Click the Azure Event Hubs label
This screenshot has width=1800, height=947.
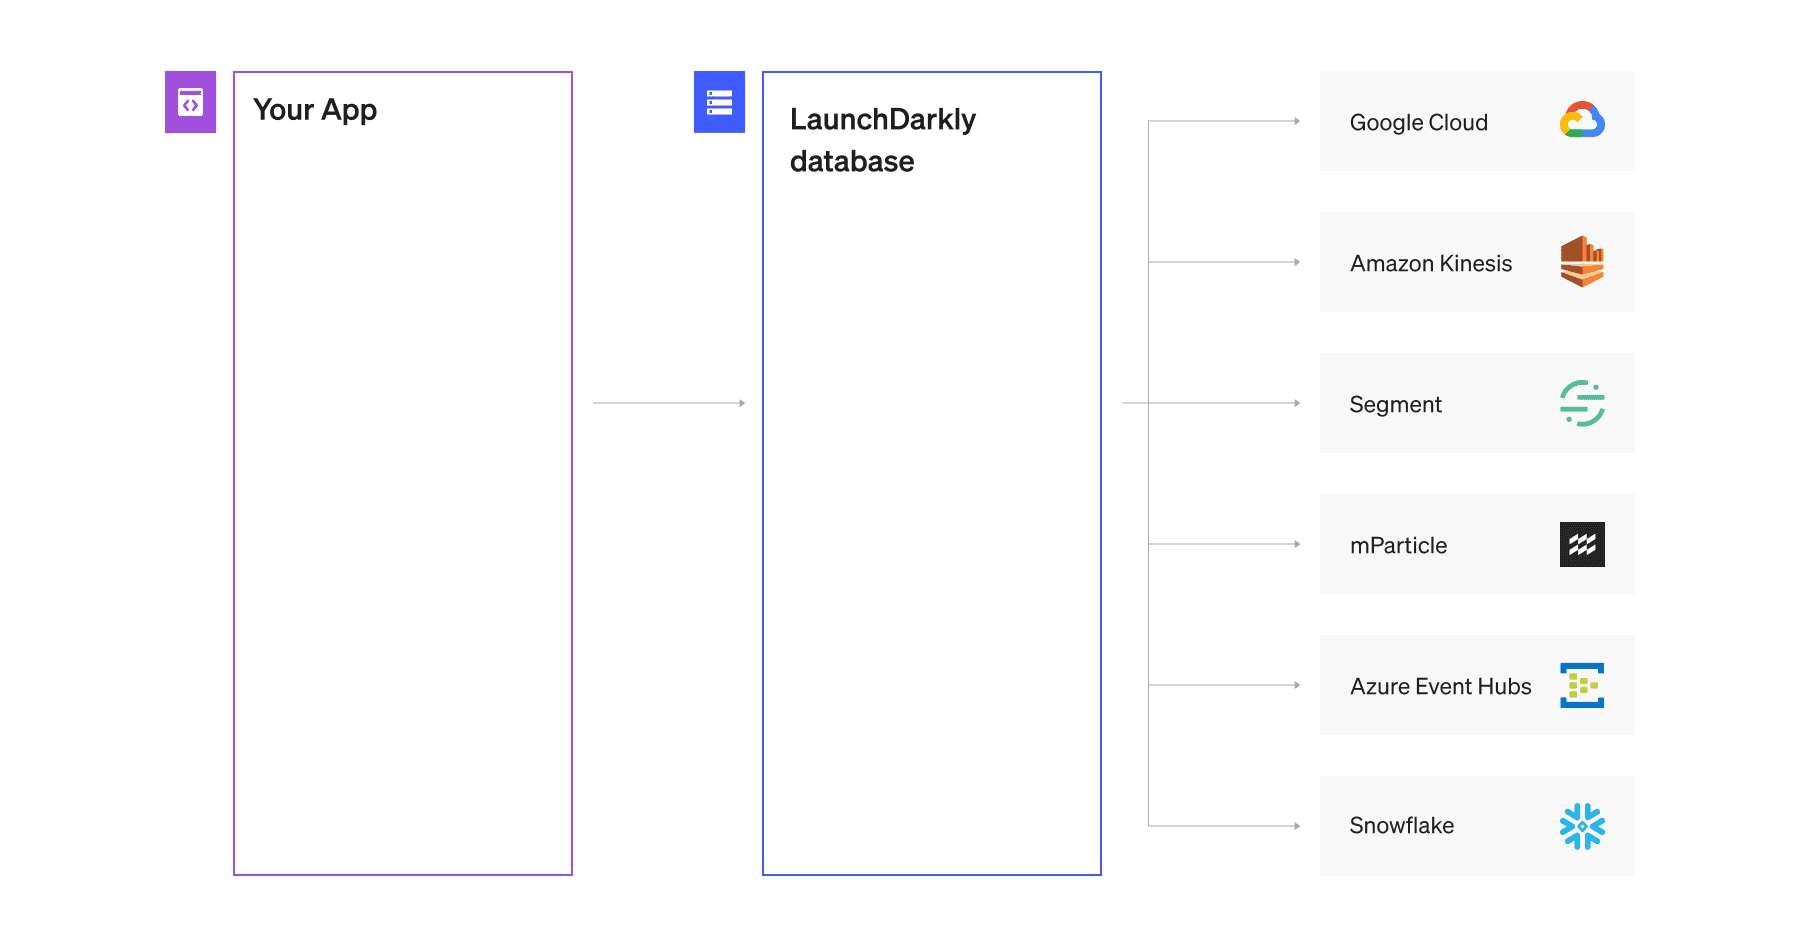tap(1440, 686)
